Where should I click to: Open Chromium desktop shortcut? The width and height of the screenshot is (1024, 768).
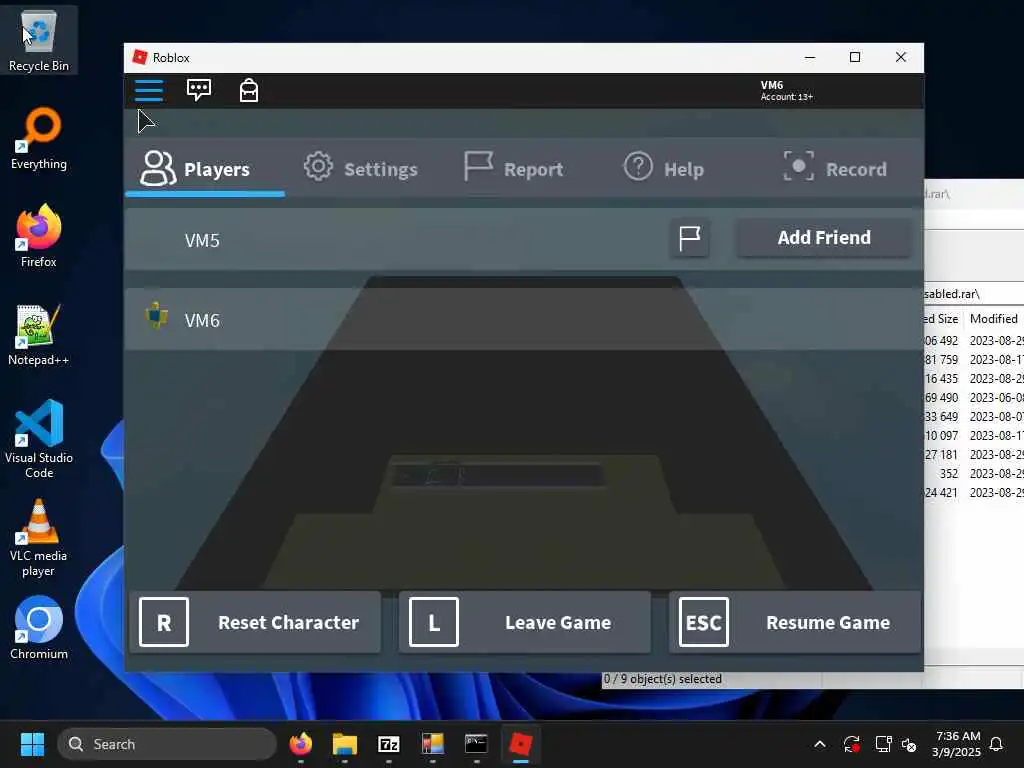[x=39, y=628]
